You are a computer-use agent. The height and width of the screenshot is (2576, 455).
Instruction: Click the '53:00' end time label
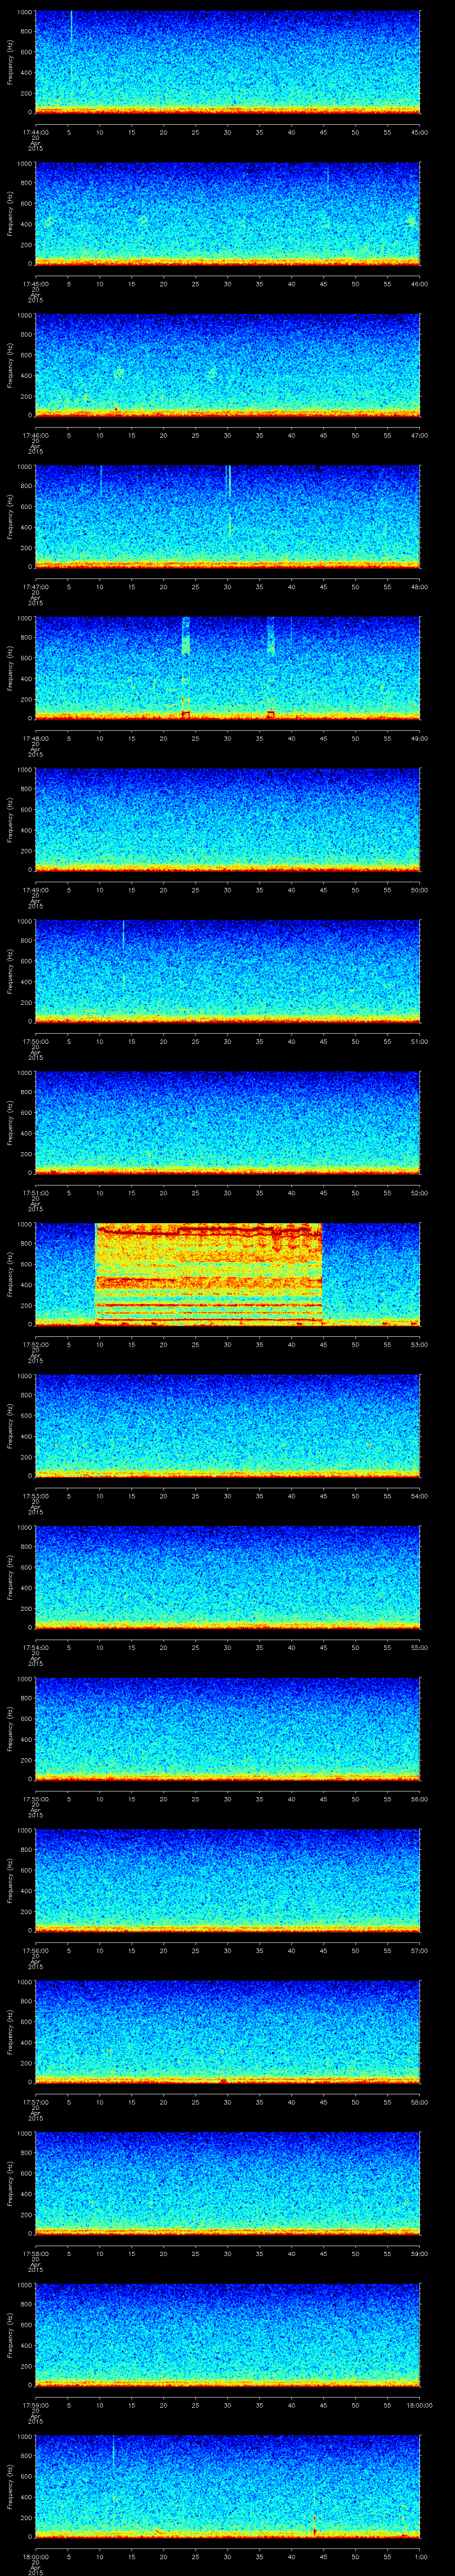[420, 1344]
